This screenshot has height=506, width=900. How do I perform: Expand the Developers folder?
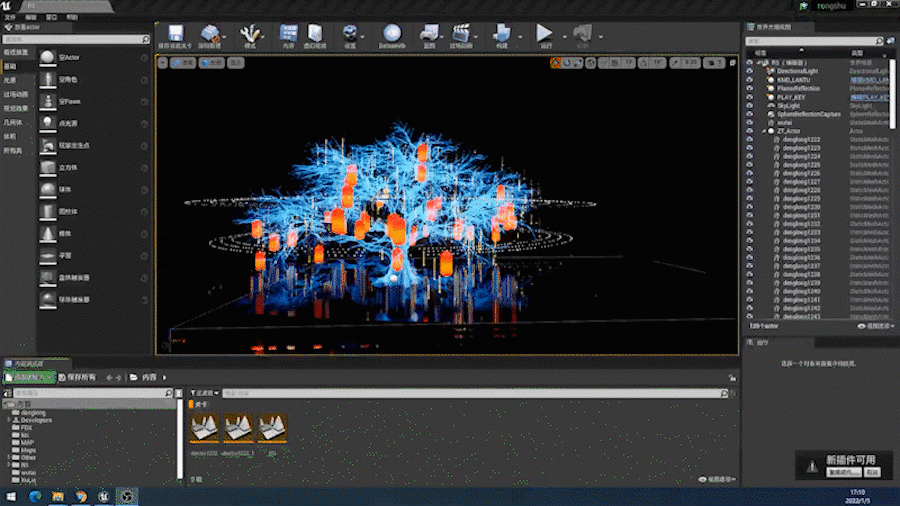point(9,421)
